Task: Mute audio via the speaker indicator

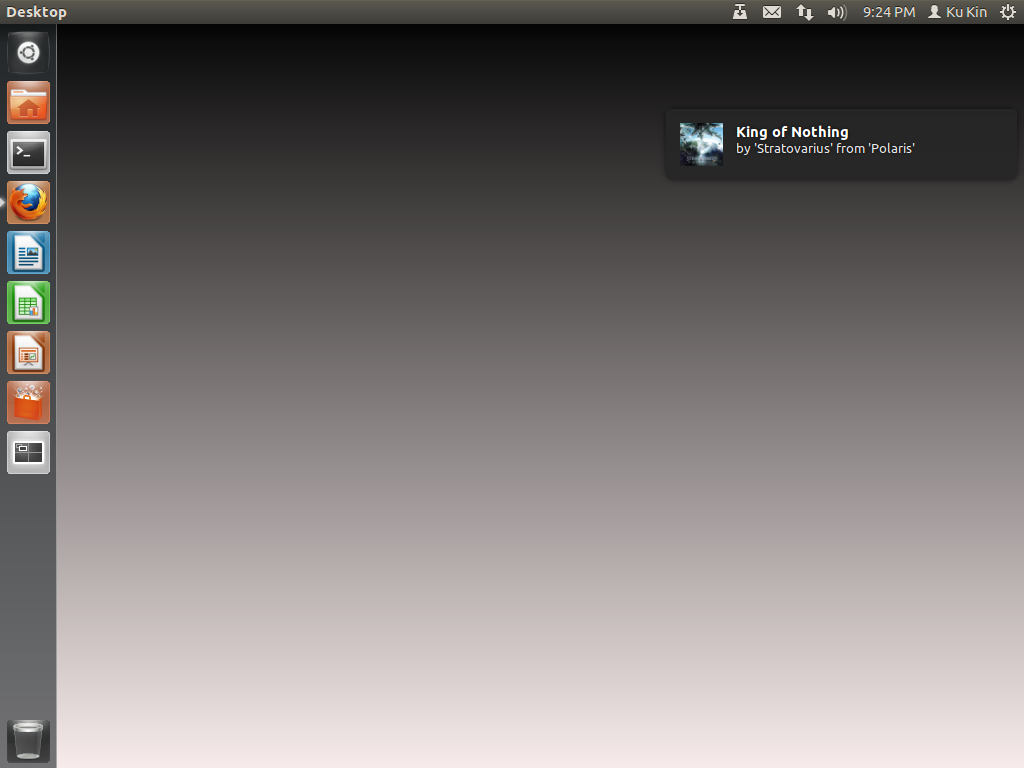Action: coord(836,12)
